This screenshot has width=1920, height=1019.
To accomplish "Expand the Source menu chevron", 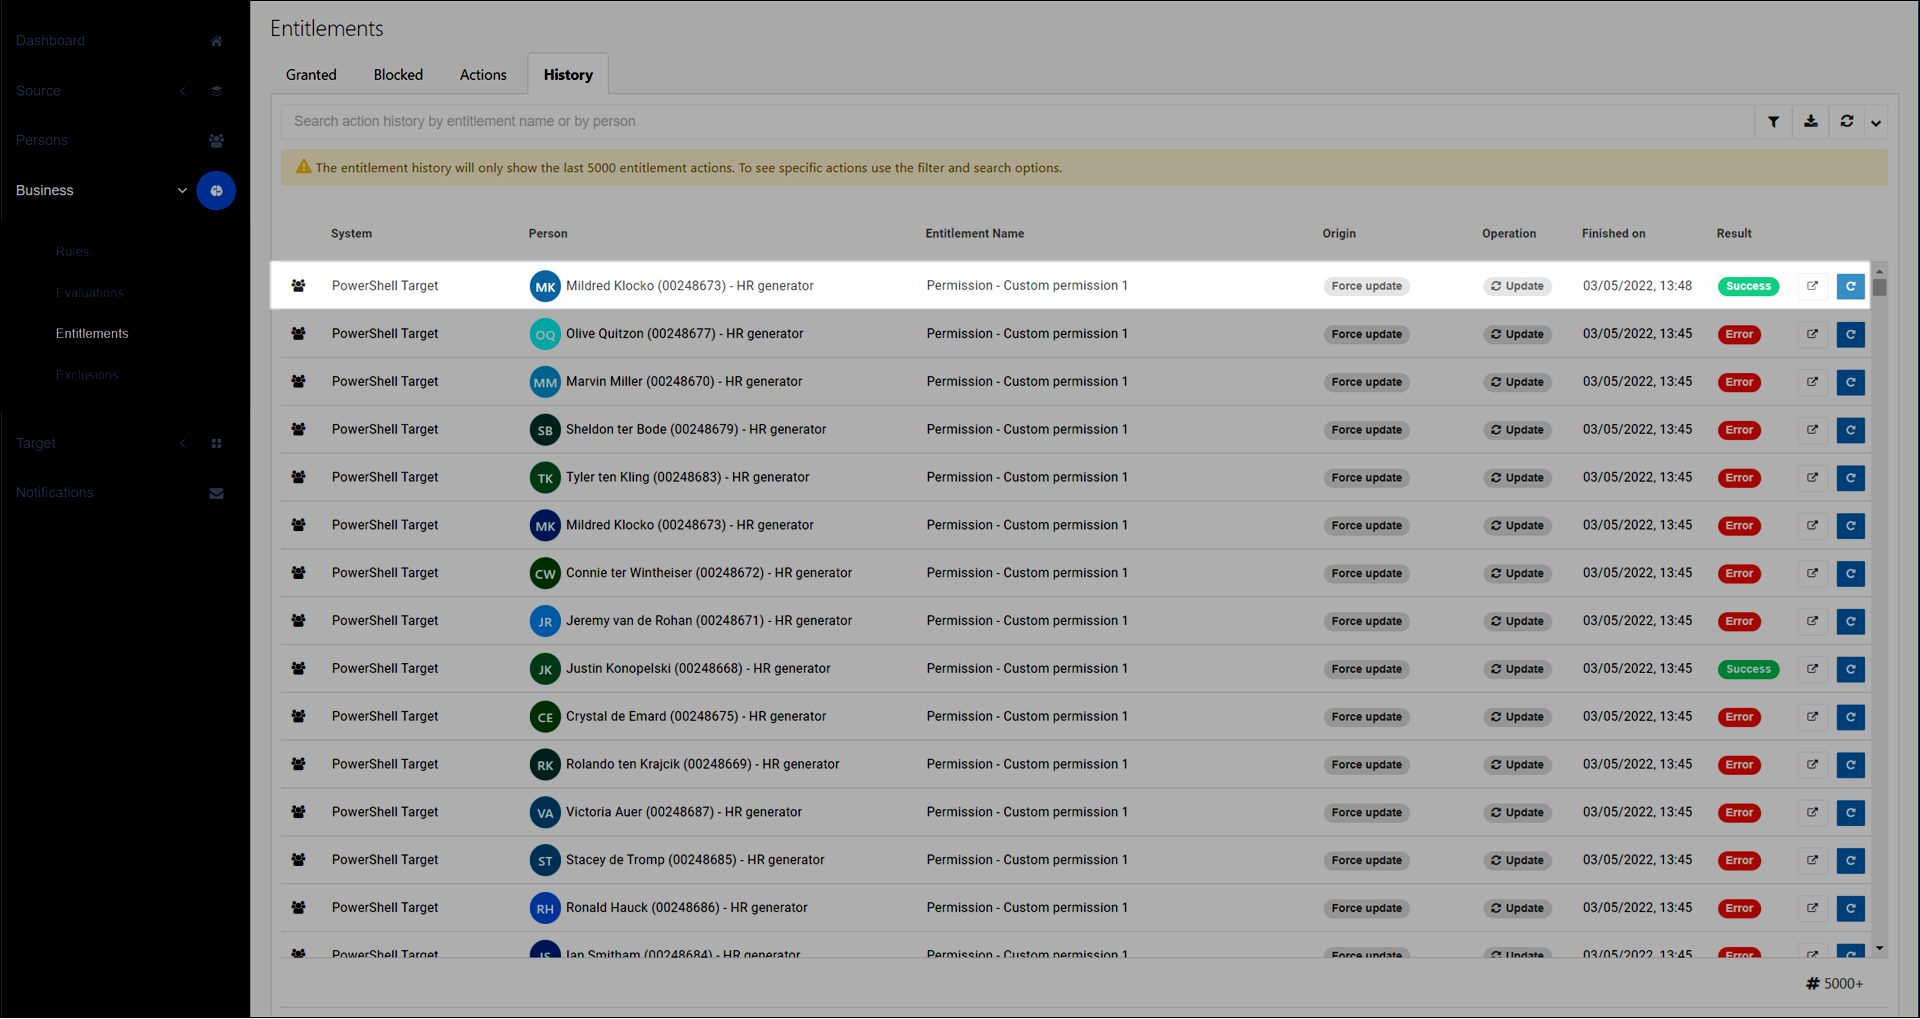I will pyautogui.click(x=182, y=91).
